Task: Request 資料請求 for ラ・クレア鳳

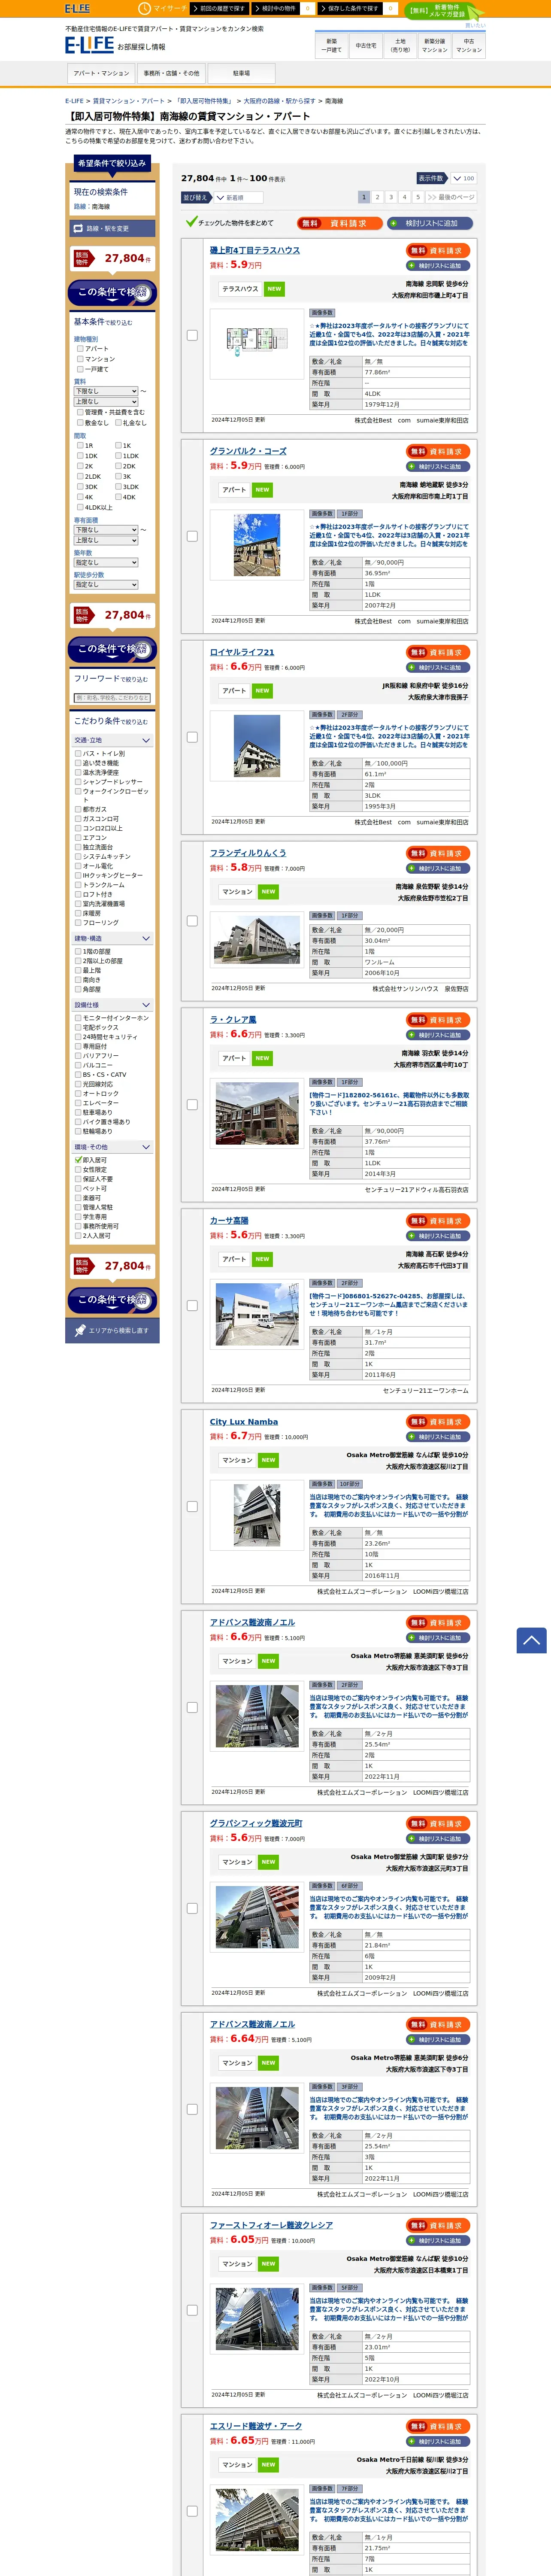Action: point(438,1020)
